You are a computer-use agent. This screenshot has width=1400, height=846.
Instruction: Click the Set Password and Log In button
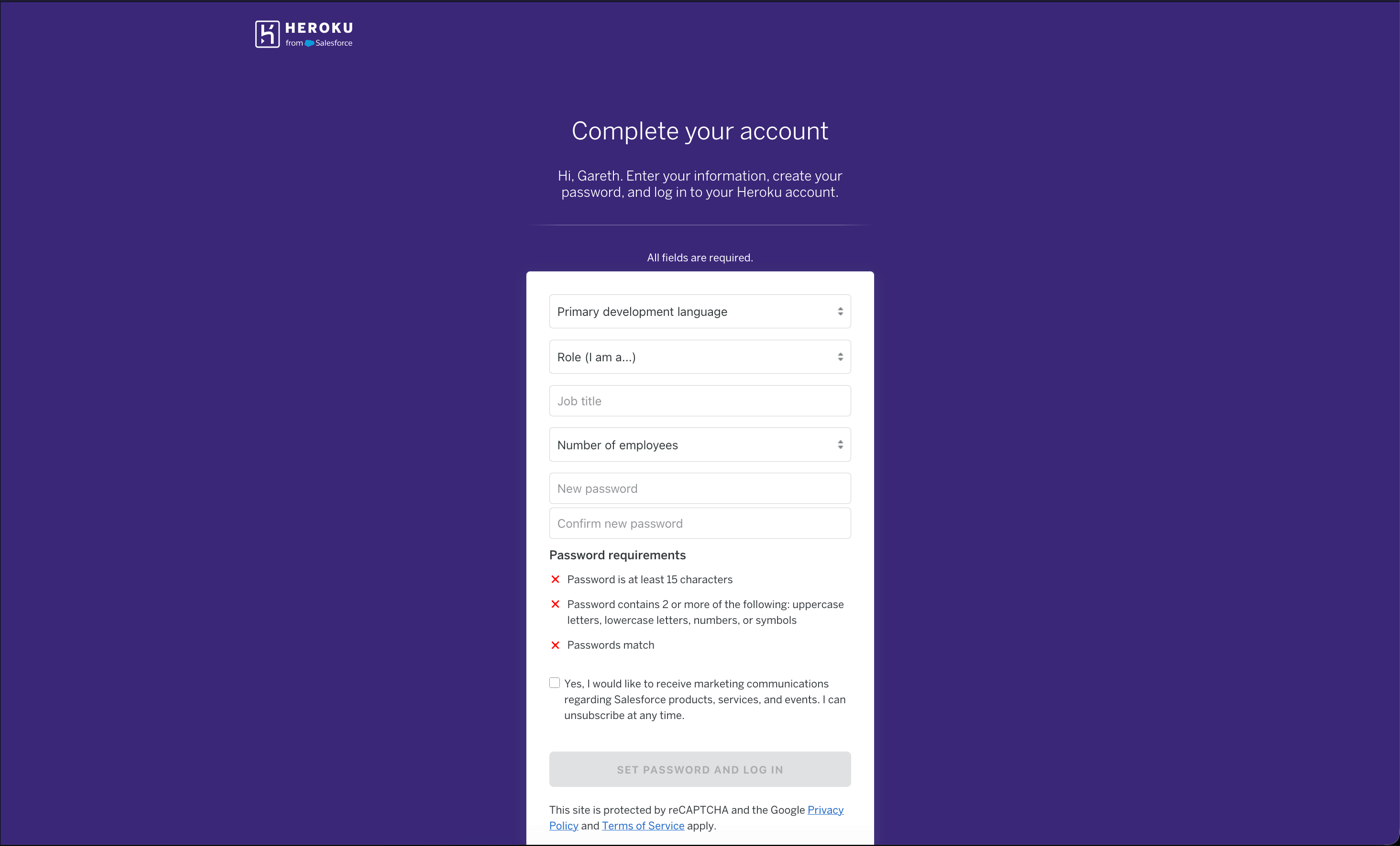click(x=700, y=769)
